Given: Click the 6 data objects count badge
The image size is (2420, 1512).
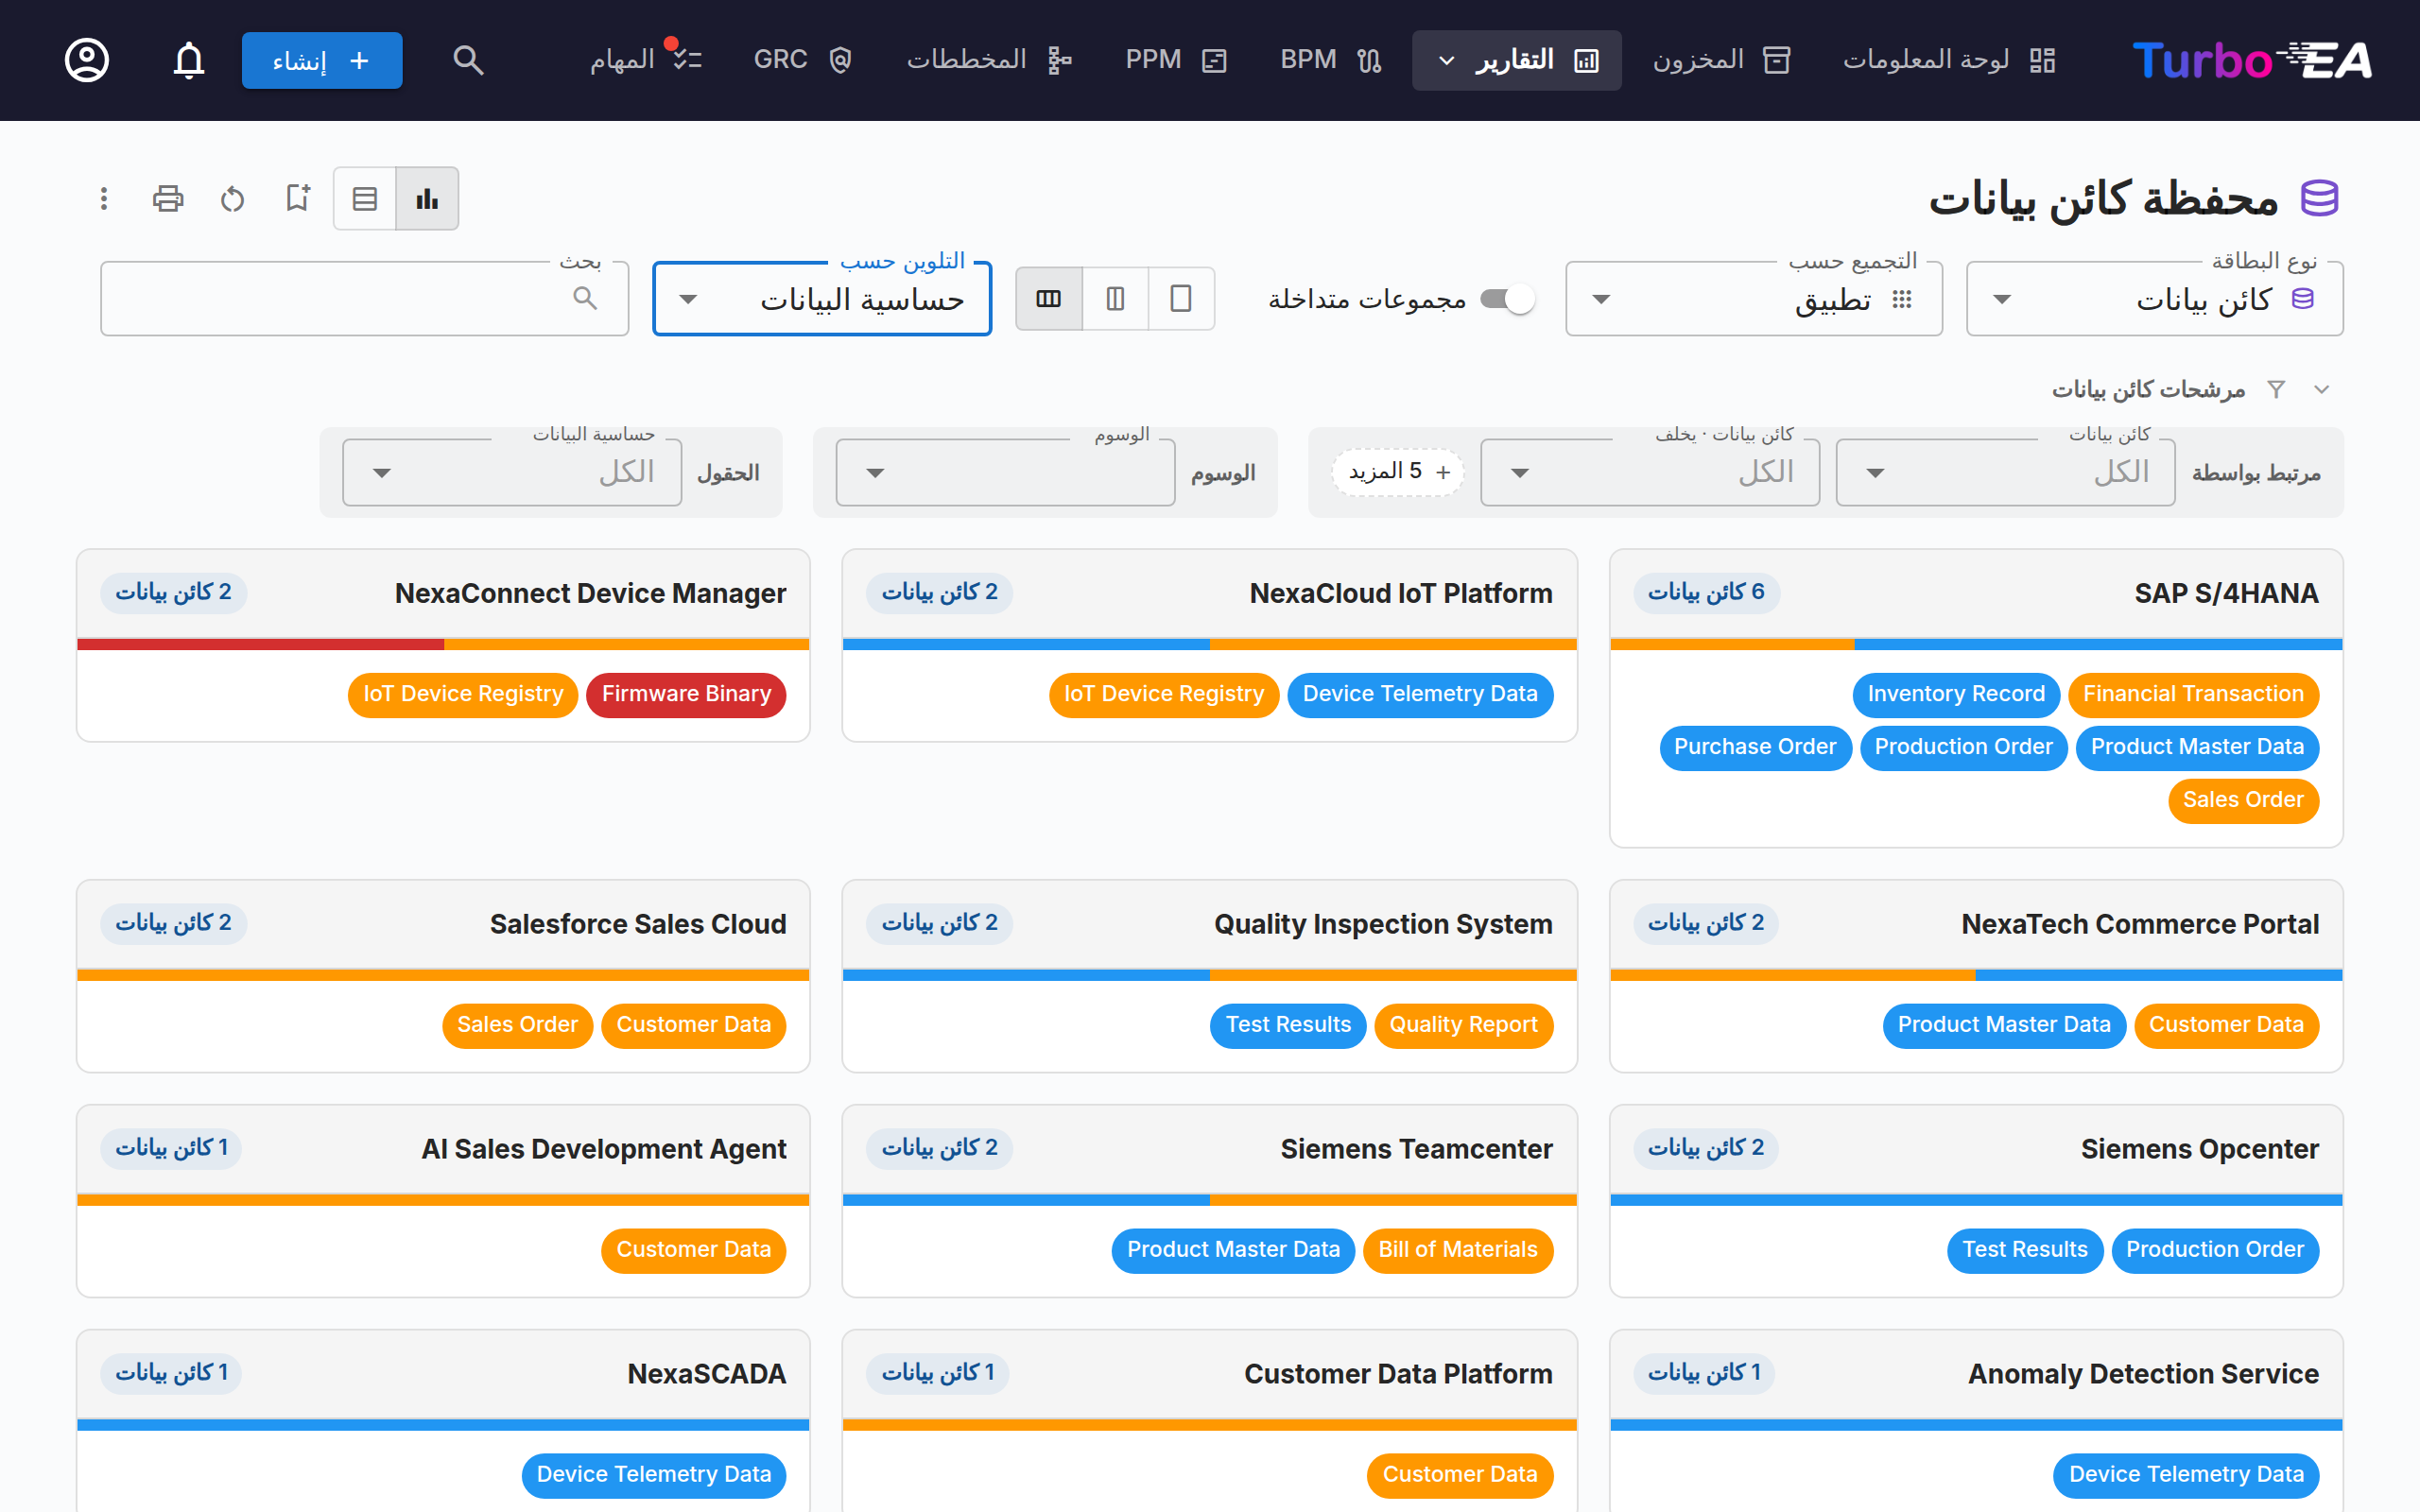Looking at the screenshot, I should 1706,593.
